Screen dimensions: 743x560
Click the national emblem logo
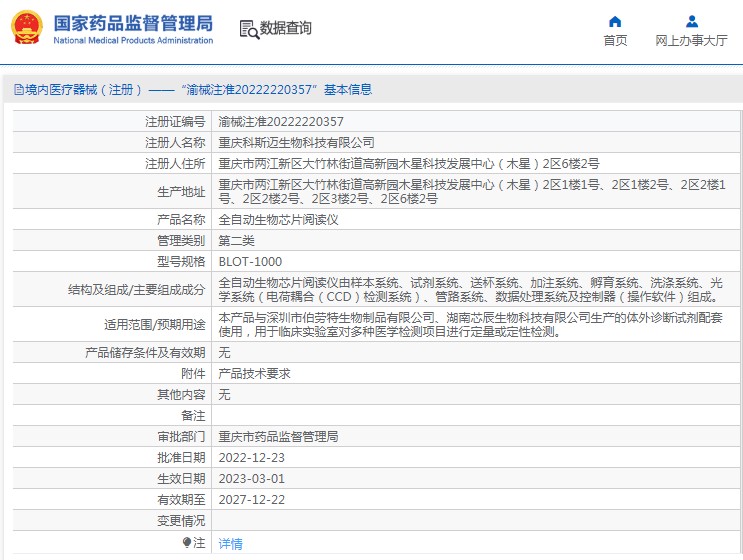[x=27, y=27]
